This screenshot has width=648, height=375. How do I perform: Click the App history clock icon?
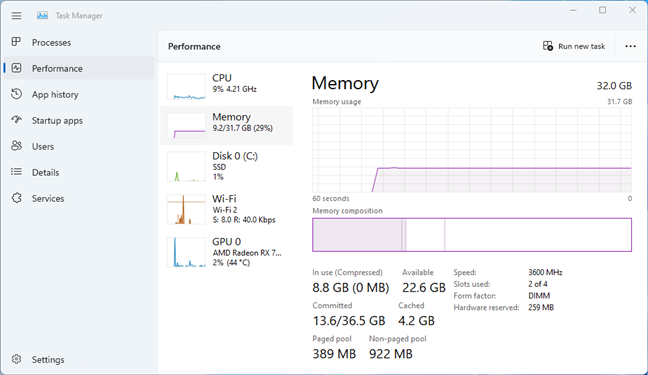tap(17, 94)
